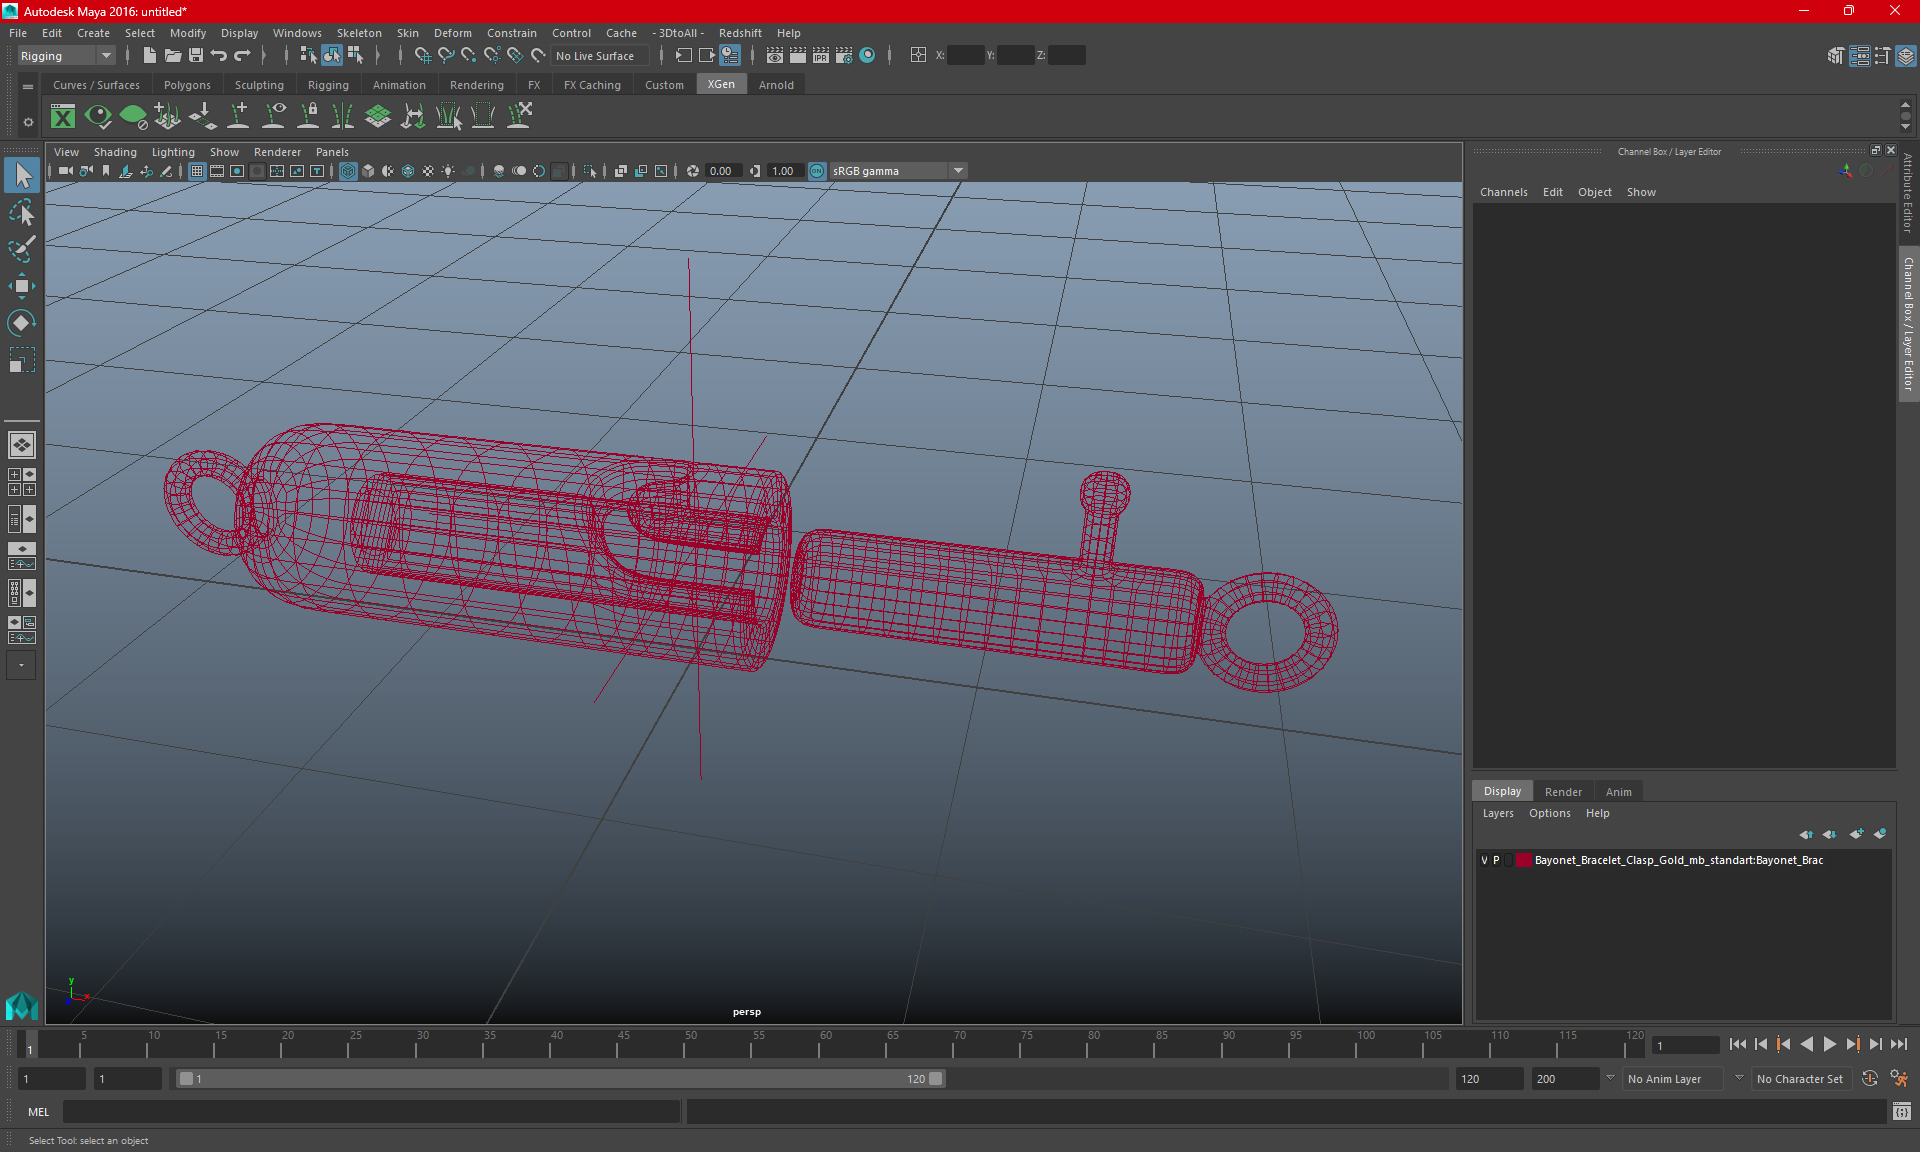Open the Skeleton menu
The image size is (1920, 1152).
click(x=359, y=33)
